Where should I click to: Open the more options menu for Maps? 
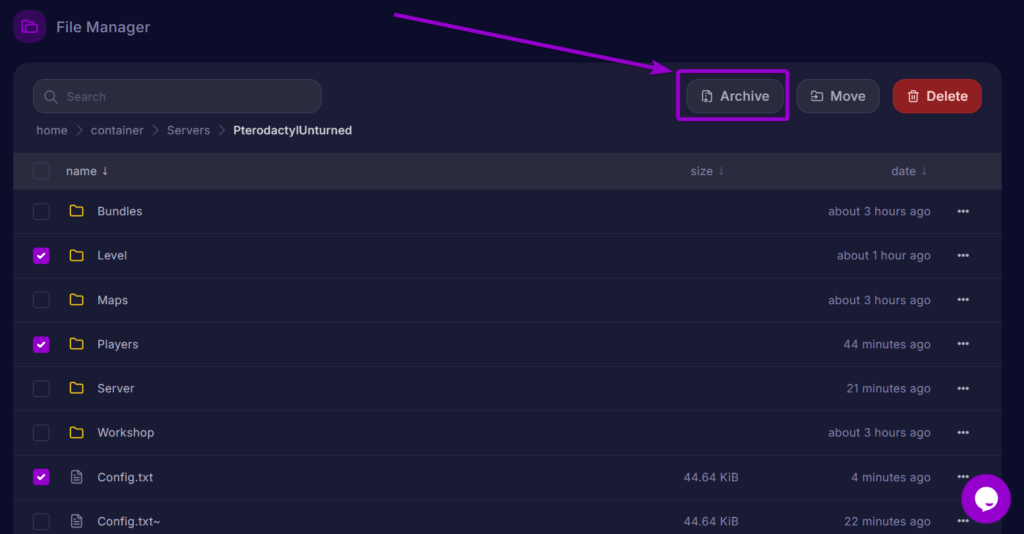[x=963, y=300]
